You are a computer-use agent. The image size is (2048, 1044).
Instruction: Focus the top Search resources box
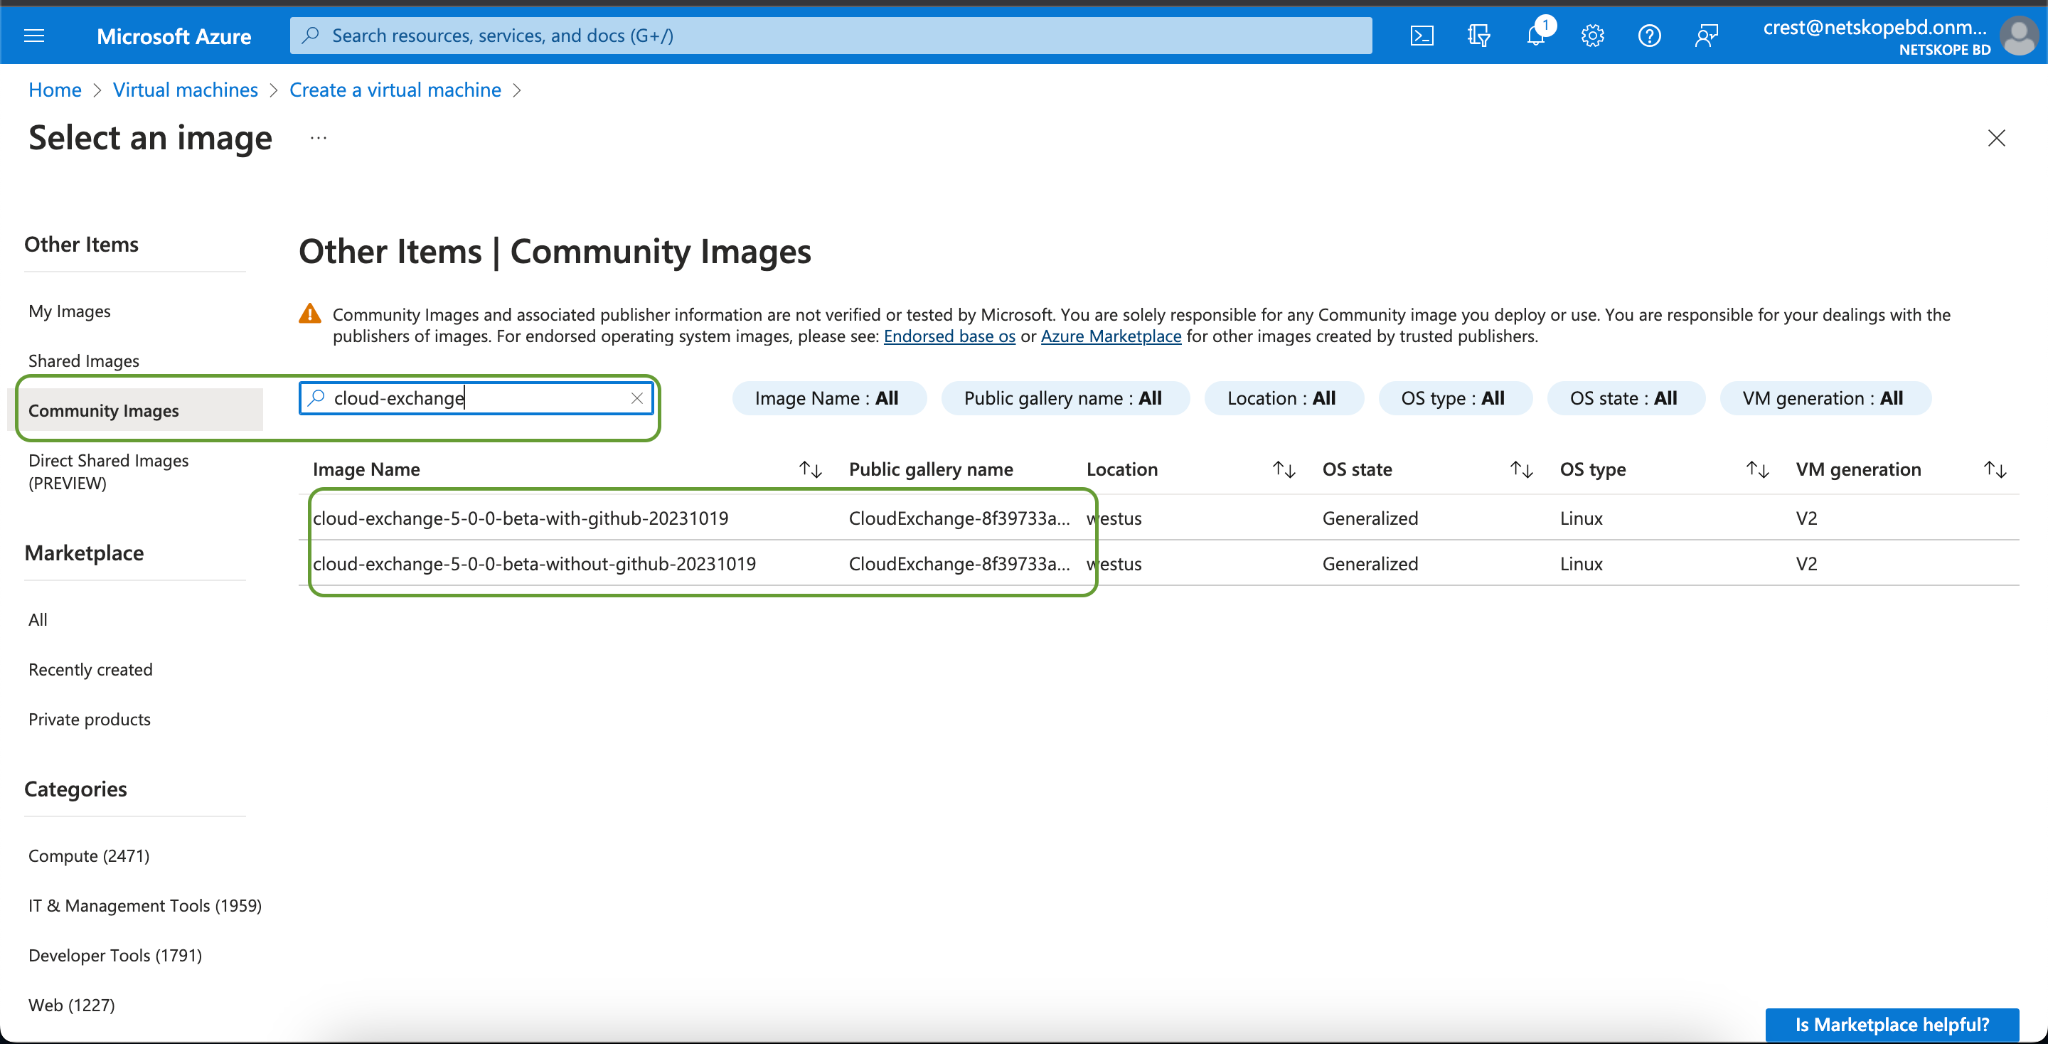tap(831, 36)
